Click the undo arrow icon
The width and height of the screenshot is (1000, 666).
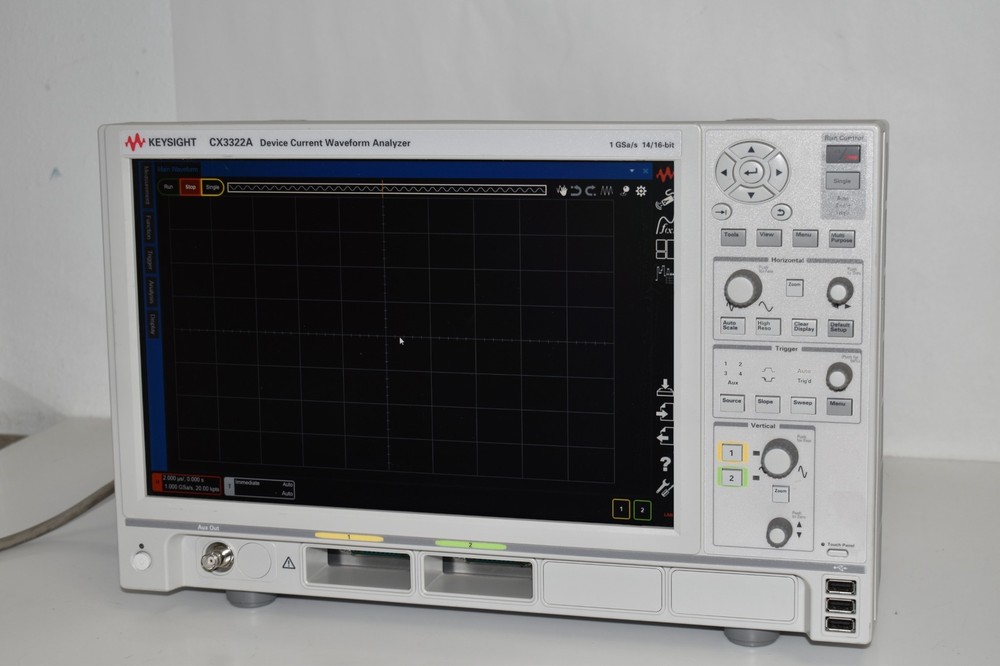tap(574, 190)
